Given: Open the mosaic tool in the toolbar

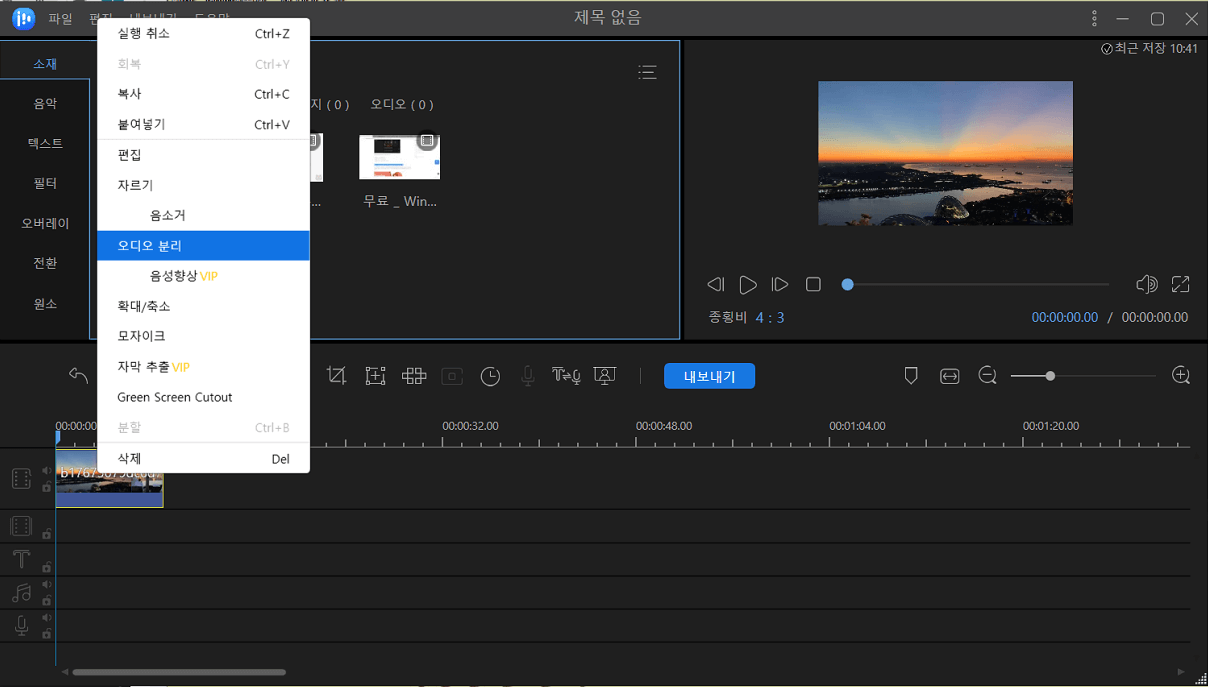Looking at the screenshot, I should 414,376.
